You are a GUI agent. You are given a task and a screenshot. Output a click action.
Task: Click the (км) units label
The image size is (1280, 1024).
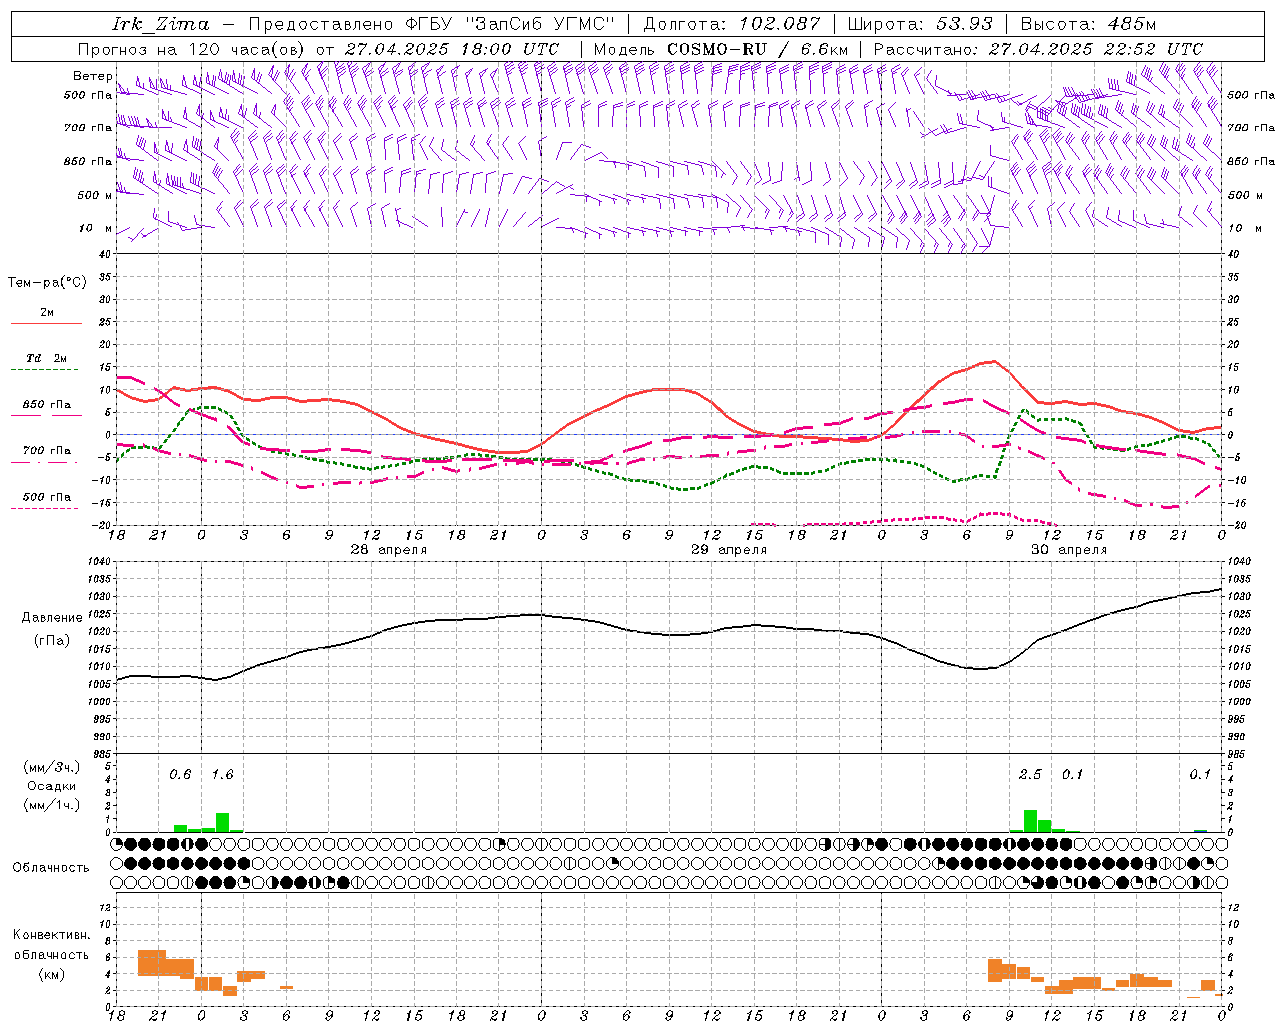click(x=50, y=974)
